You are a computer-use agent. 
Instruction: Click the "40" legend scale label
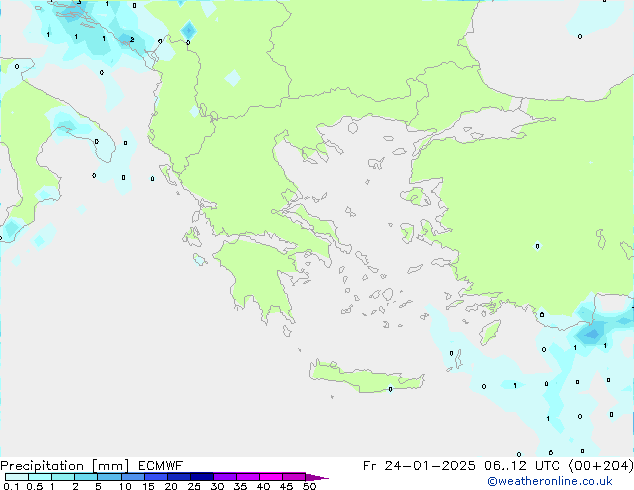[x=263, y=486]
